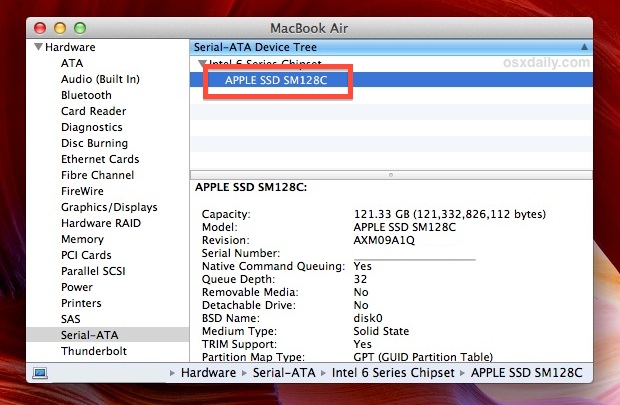Click the computer icon in path bar

tap(40, 373)
